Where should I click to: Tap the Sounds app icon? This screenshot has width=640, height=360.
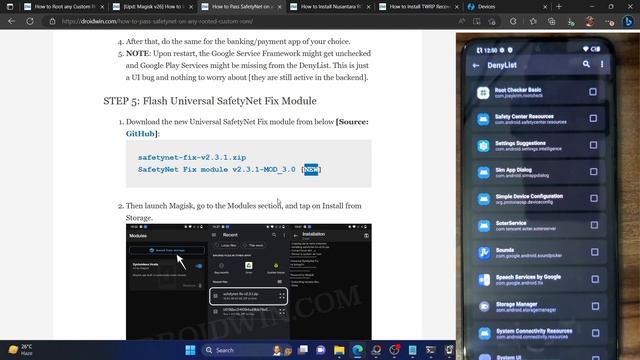coord(484,253)
